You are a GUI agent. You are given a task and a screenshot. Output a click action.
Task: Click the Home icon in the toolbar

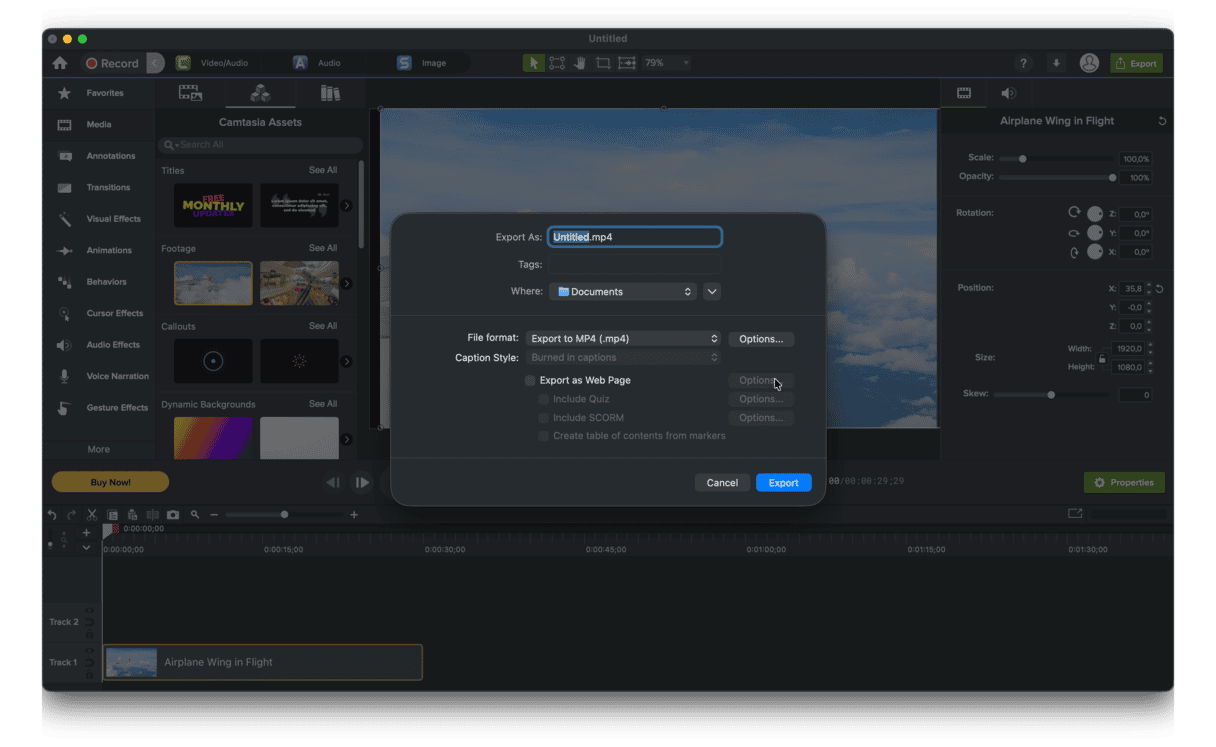60,63
